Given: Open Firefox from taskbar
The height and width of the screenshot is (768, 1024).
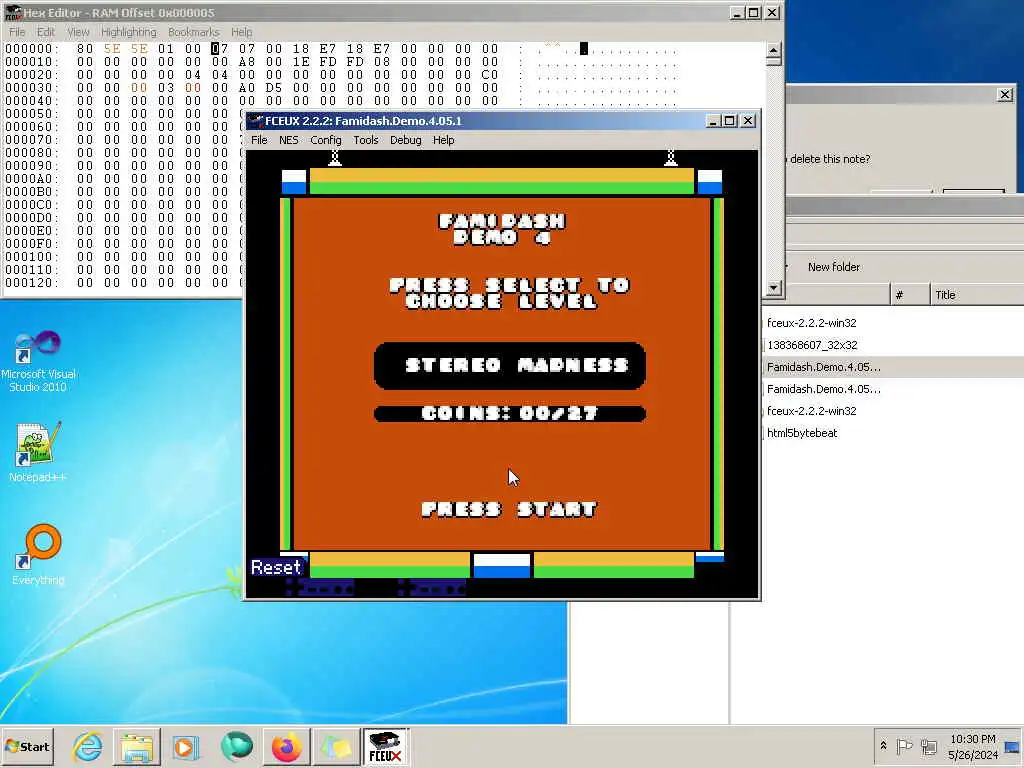Looking at the screenshot, I should 287,746.
